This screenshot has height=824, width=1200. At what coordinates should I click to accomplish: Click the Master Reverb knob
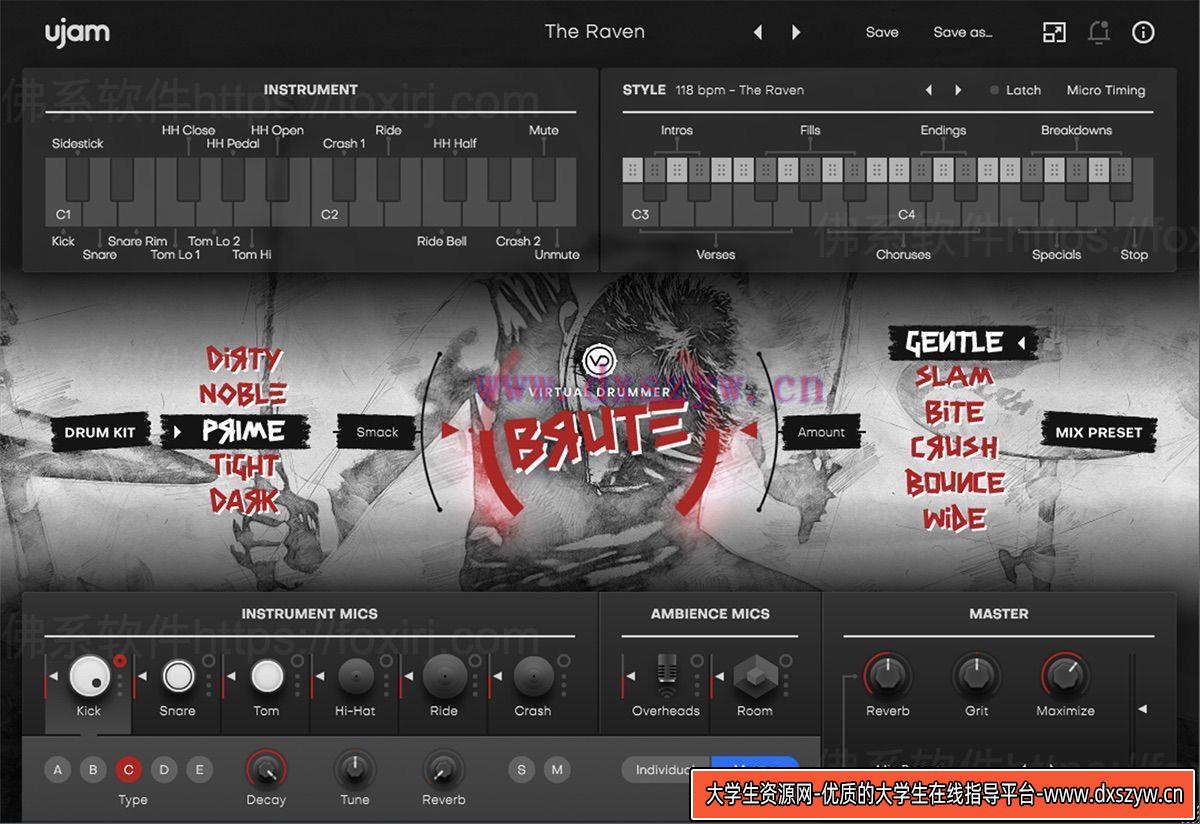tap(887, 677)
